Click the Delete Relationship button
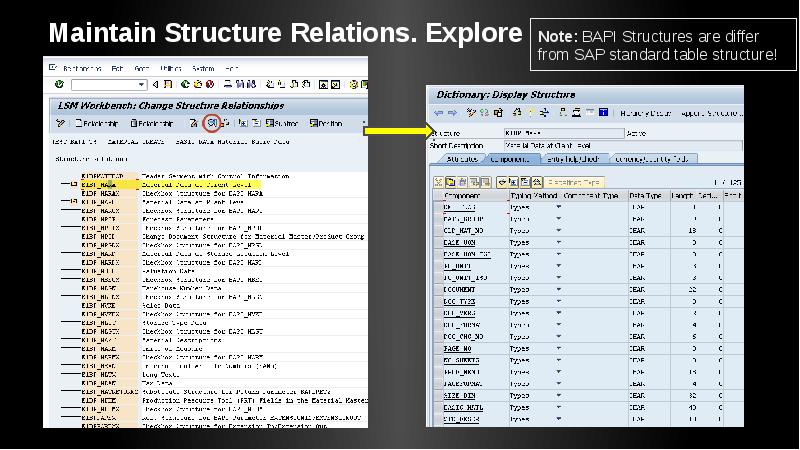 [152, 123]
